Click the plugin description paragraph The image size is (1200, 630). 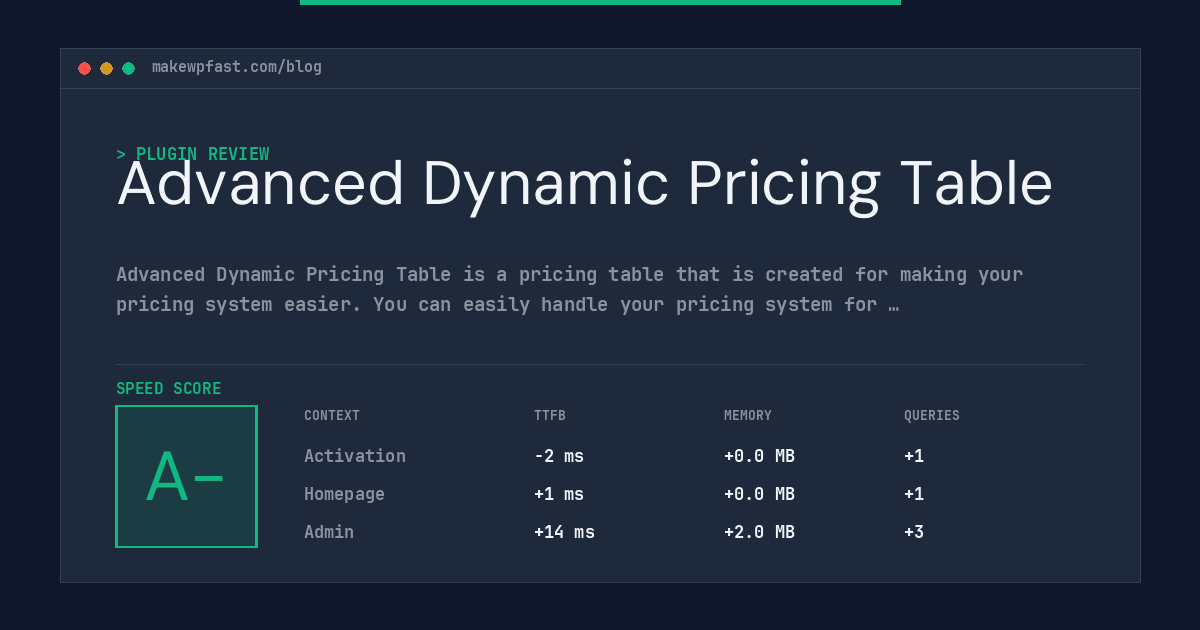click(x=570, y=289)
